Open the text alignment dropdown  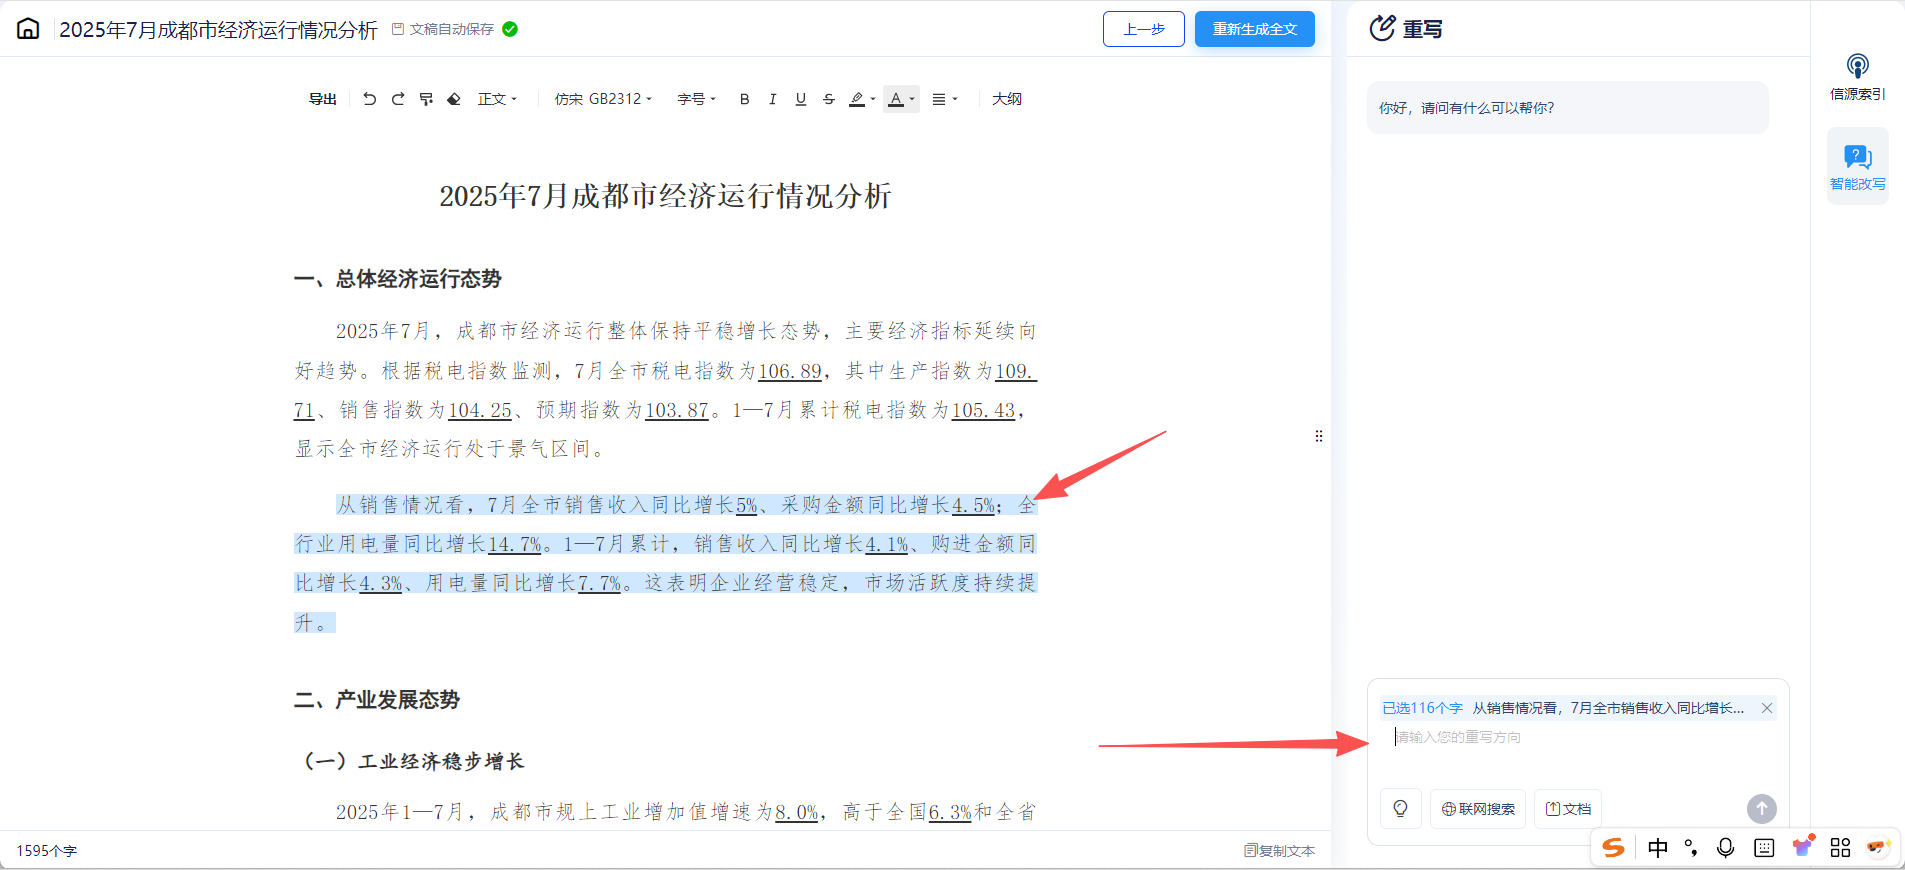[945, 99]
